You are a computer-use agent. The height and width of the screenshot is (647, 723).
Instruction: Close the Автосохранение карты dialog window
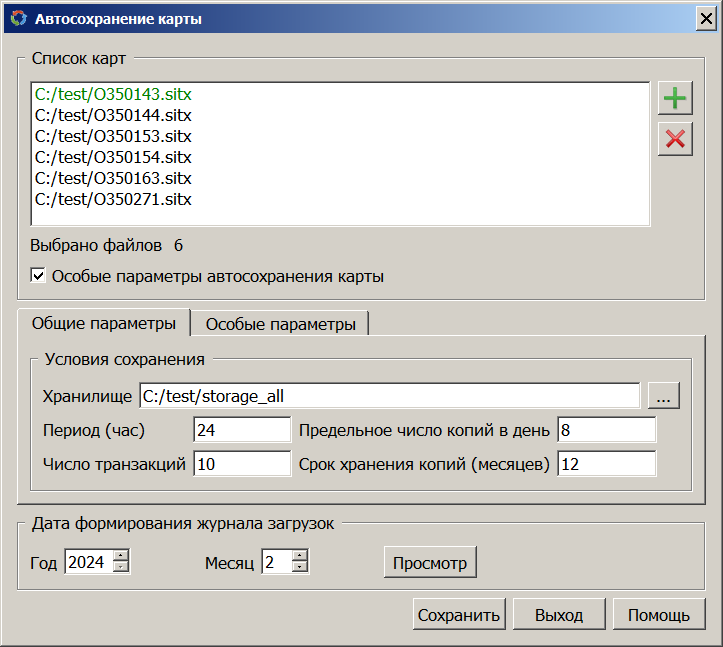705,19
